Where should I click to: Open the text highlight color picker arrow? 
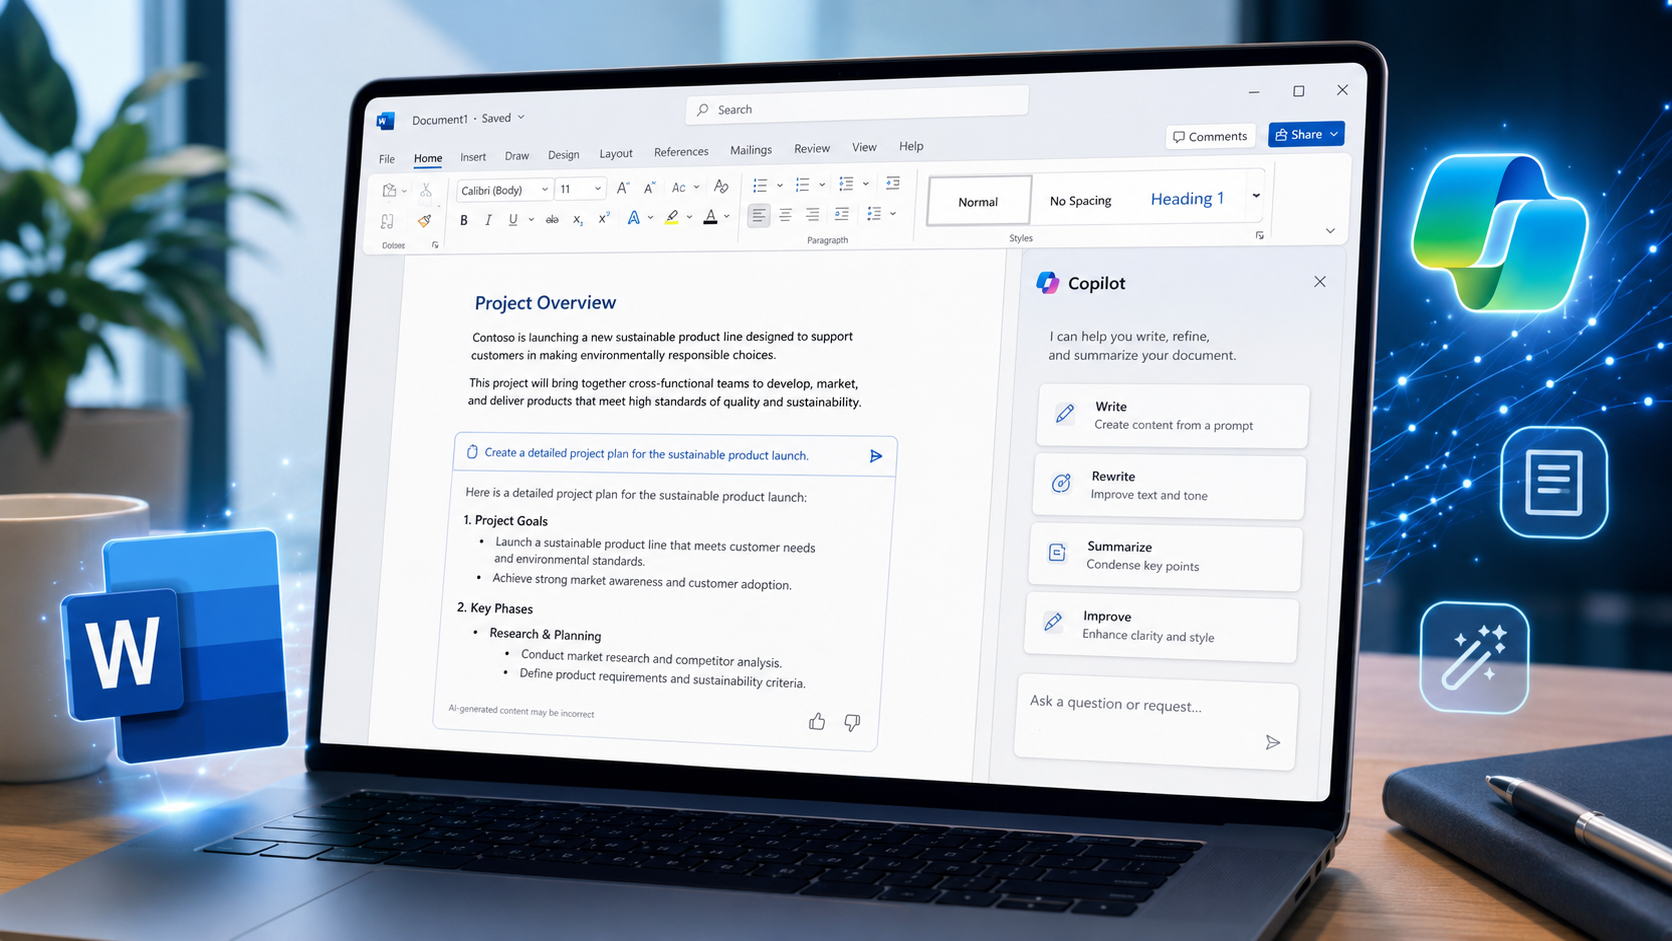pyautogui.click(x=689, y=217)
